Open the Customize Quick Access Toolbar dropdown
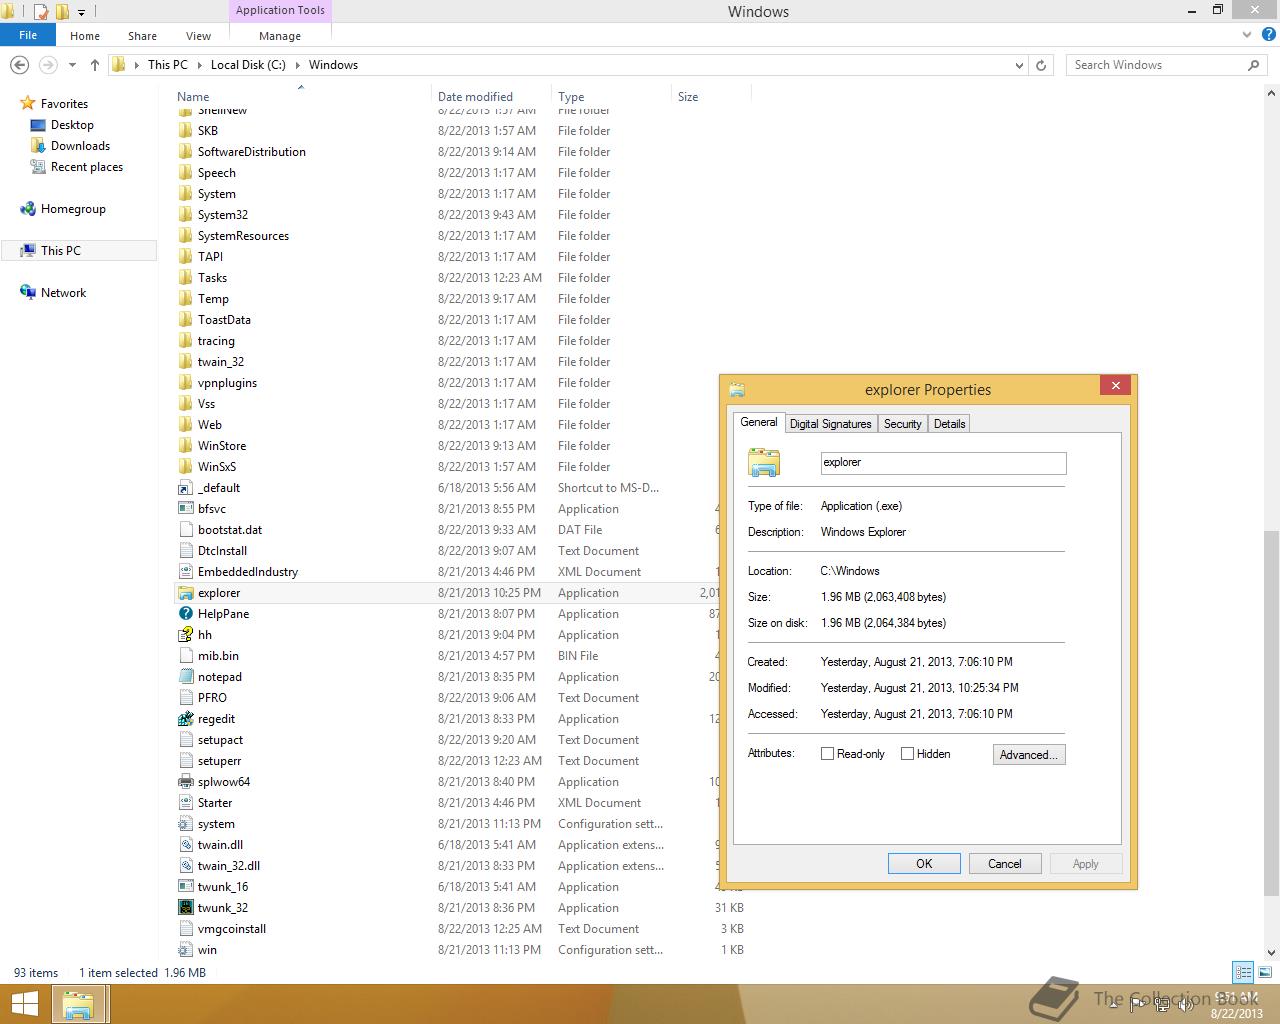This screenshot has height=1024, width=1280. pos(81,12)
